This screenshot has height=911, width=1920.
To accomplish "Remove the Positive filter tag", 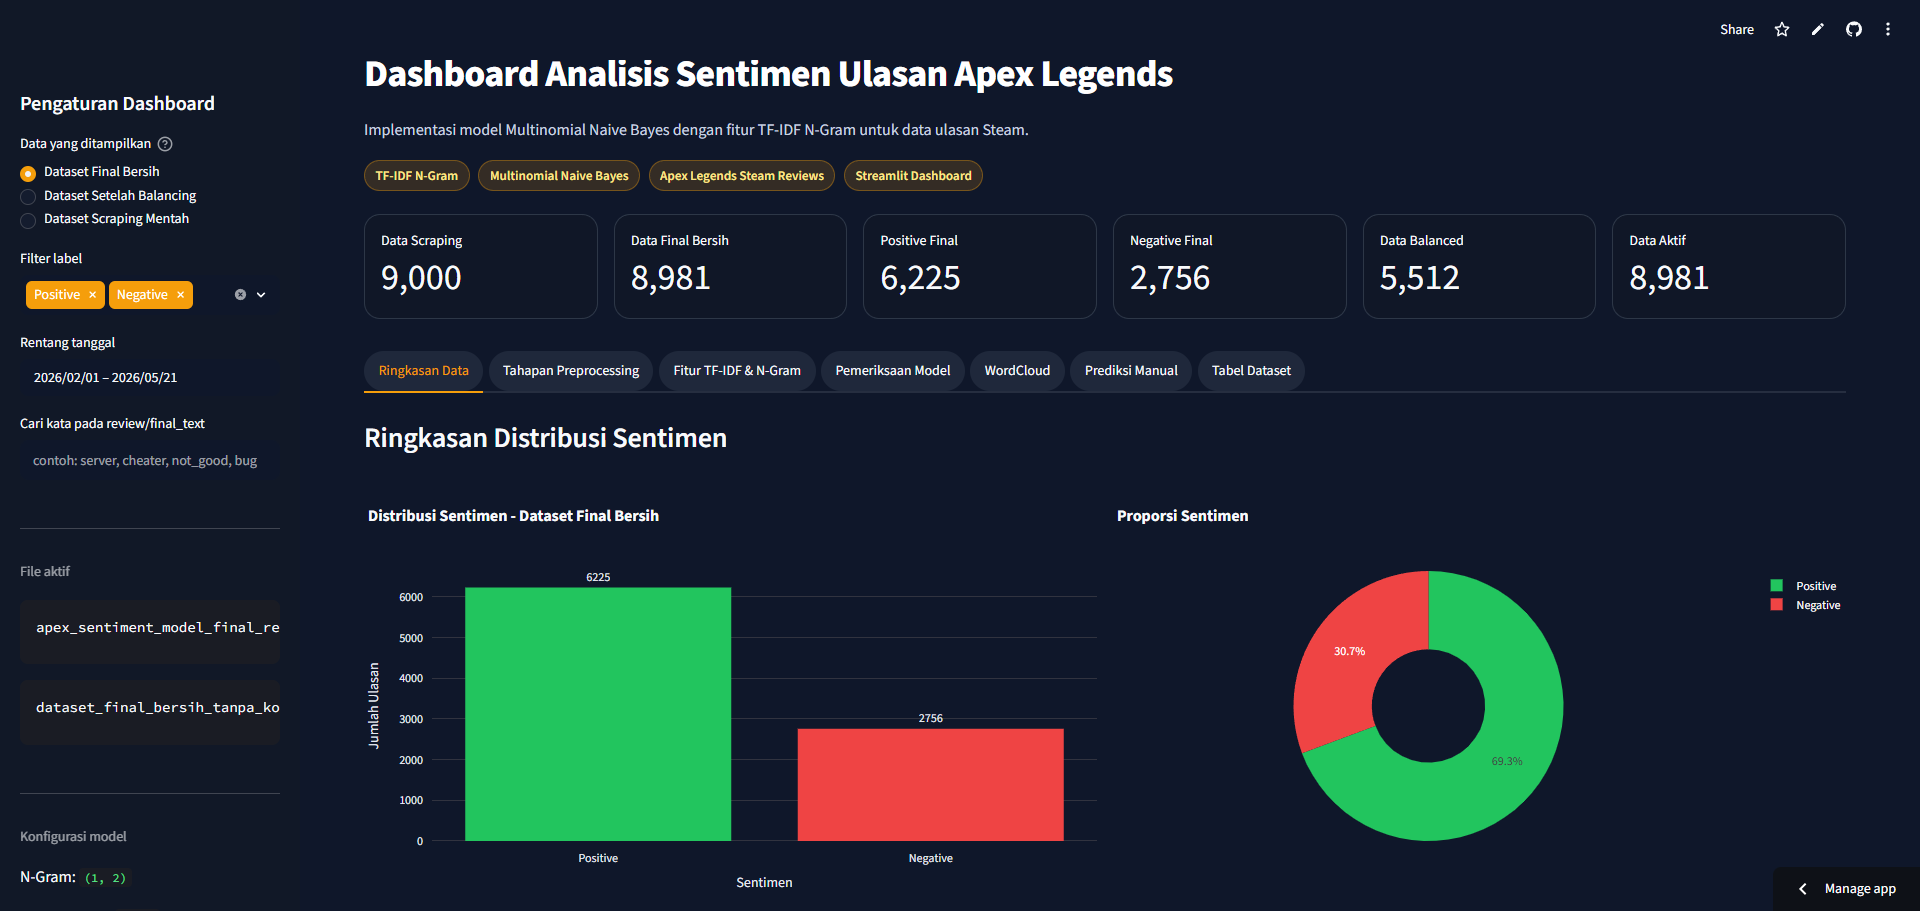I will (x=92, y=295).
